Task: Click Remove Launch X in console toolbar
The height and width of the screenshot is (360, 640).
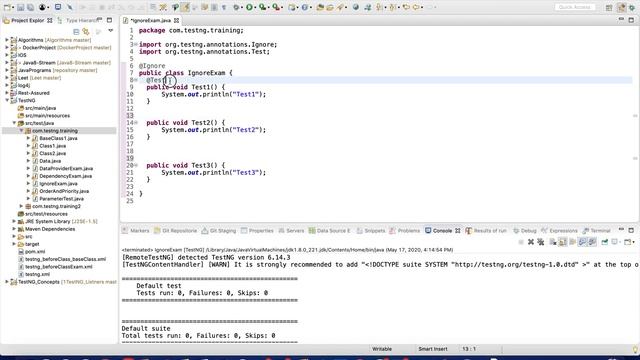Action: click(x=531, y=242)
